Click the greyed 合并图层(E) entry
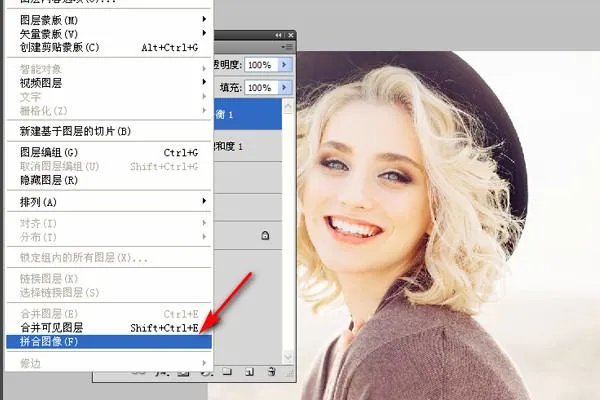The image size is (600, 400). (x=109, y=314)
